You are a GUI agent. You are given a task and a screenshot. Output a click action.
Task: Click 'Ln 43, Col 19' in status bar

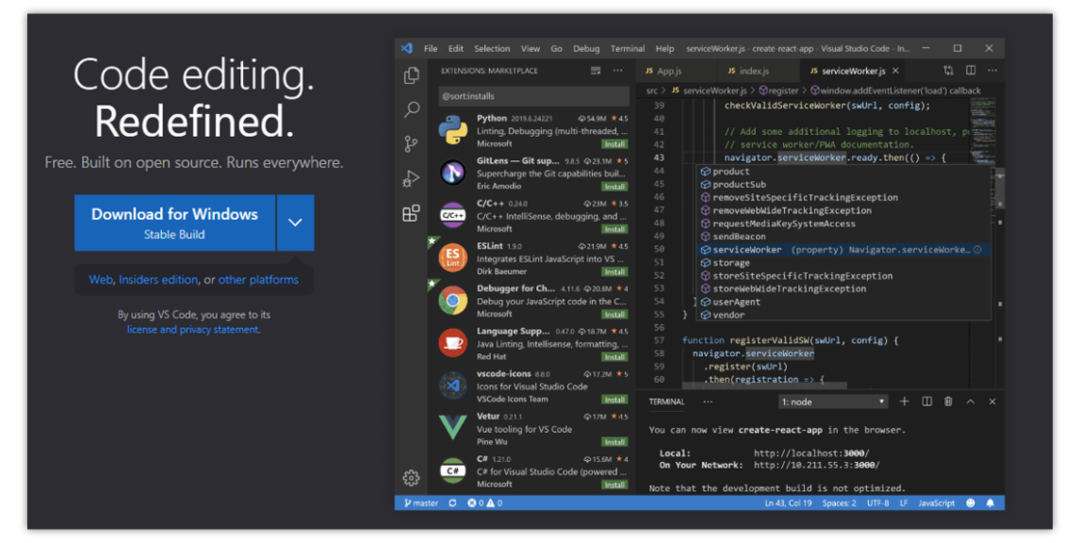788,503
